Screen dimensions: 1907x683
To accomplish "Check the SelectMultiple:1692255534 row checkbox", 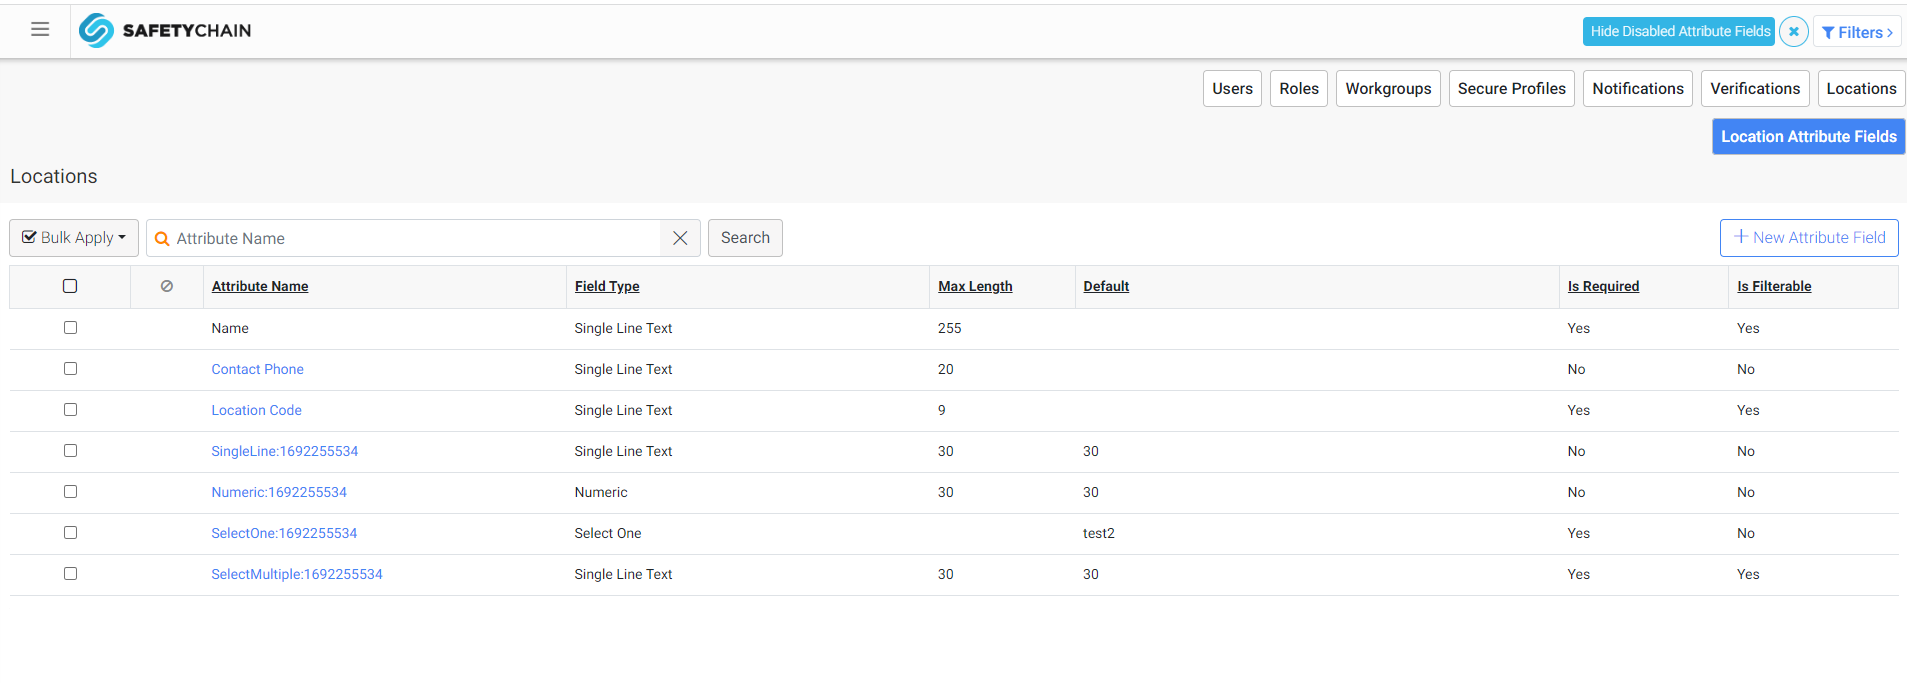I will (x=70, y=574).
